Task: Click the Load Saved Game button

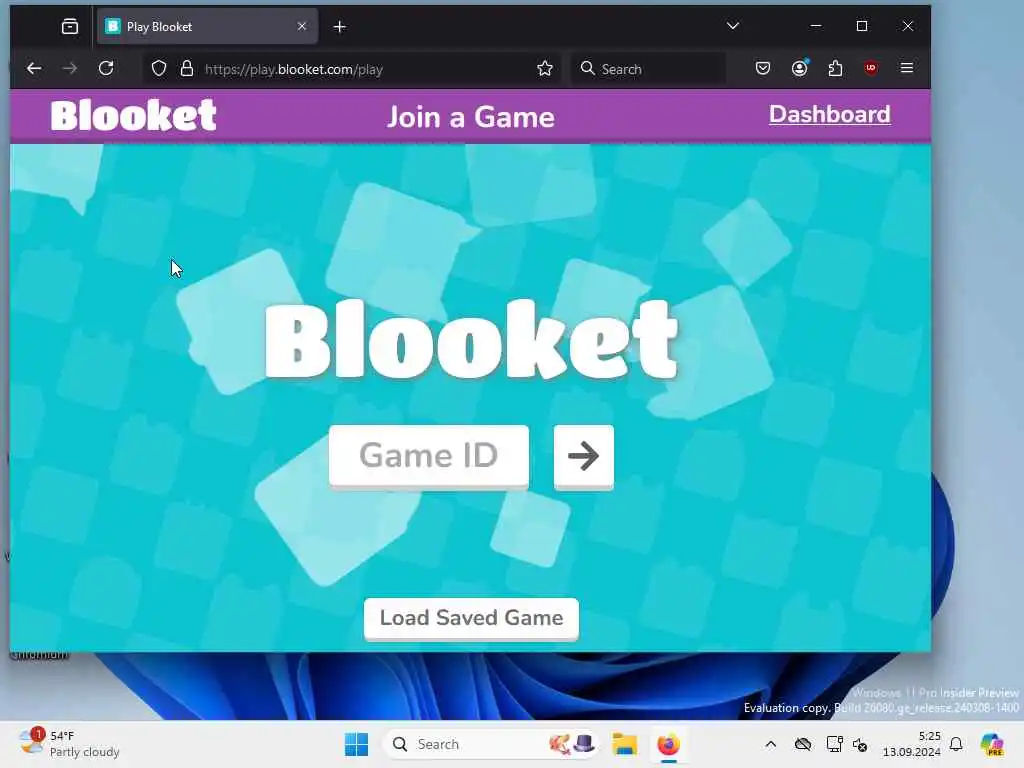Action: point(471,618)
